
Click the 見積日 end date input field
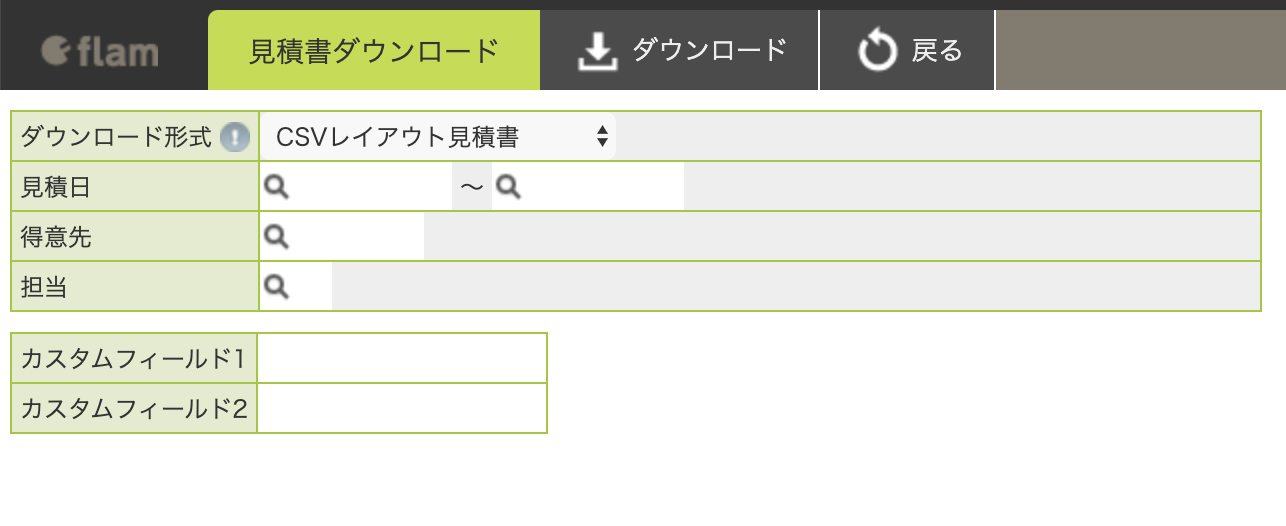coord(588,186)
